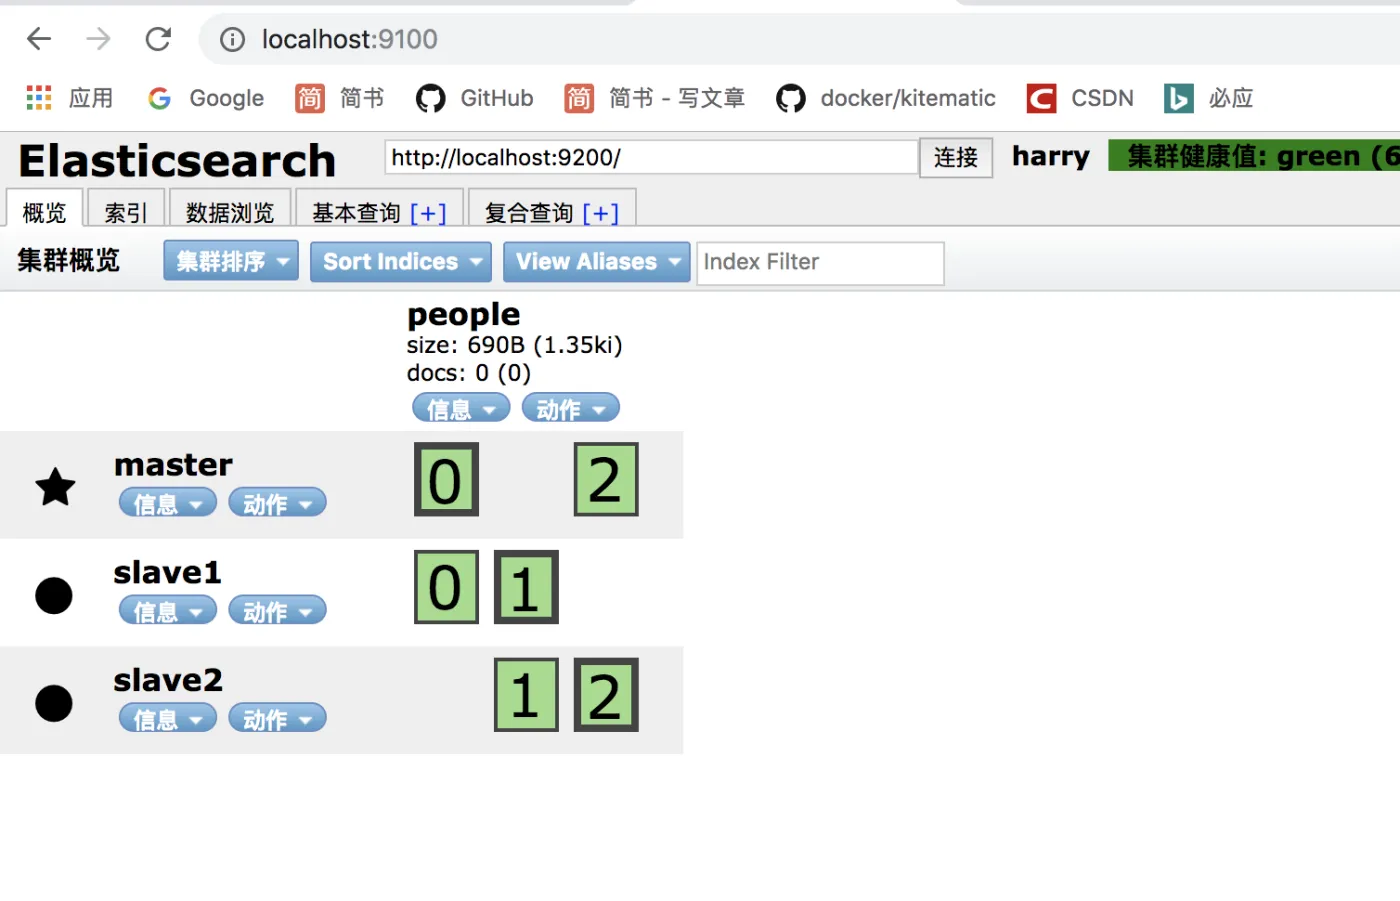This screenshot has height=901, width=1400.
Task: Click replica shard 0 on slave1
Action: pos(446,587)
